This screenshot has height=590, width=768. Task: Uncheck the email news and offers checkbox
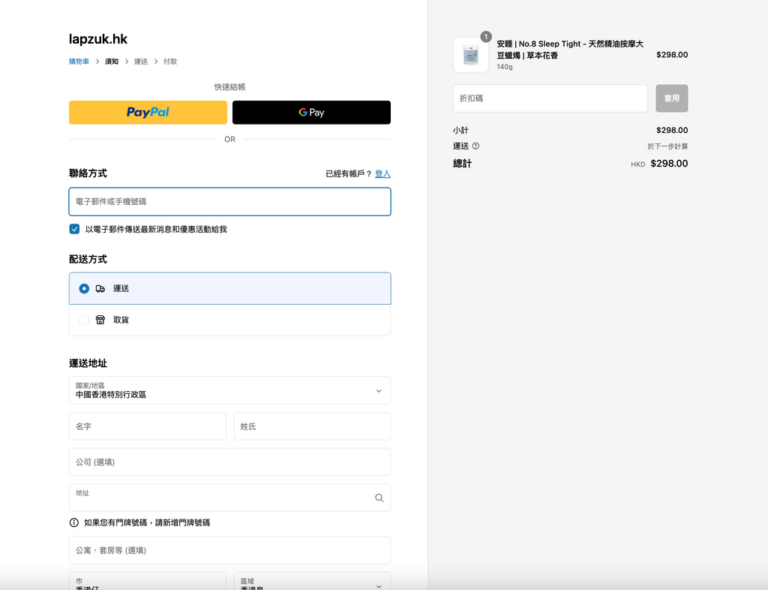pos(74,229)
